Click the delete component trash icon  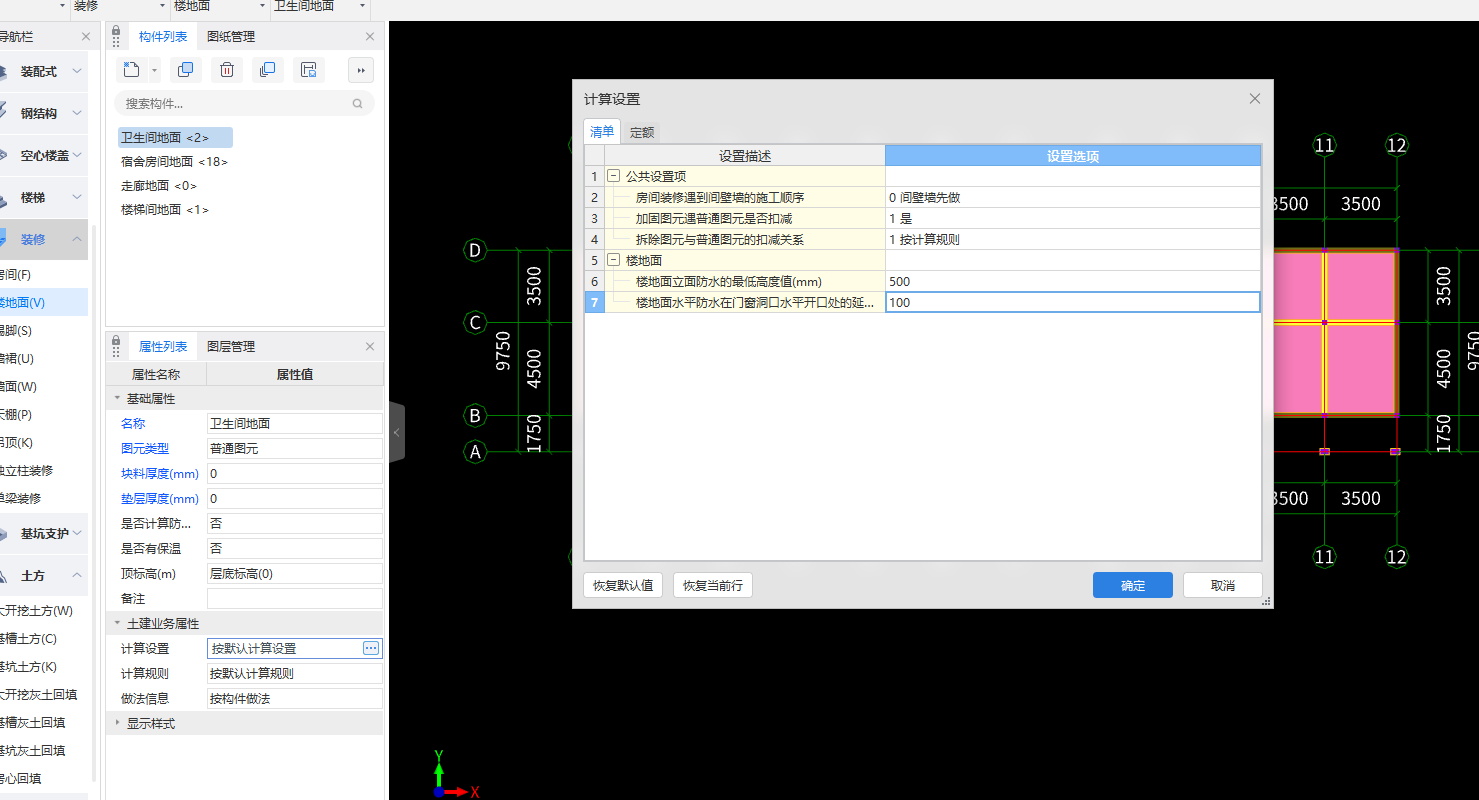coord(227,70)
